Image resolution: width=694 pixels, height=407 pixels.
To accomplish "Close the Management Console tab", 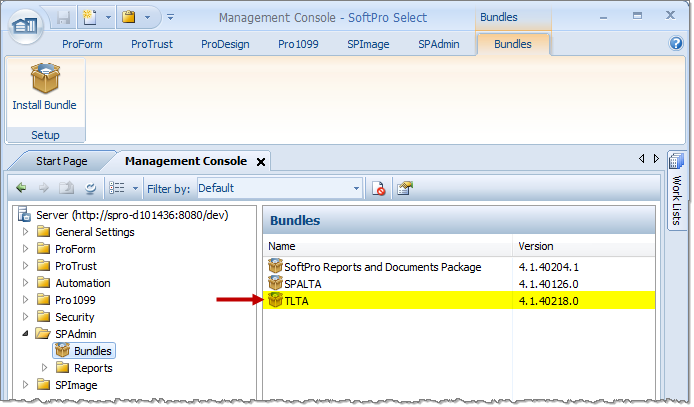I will click(261, 162).
